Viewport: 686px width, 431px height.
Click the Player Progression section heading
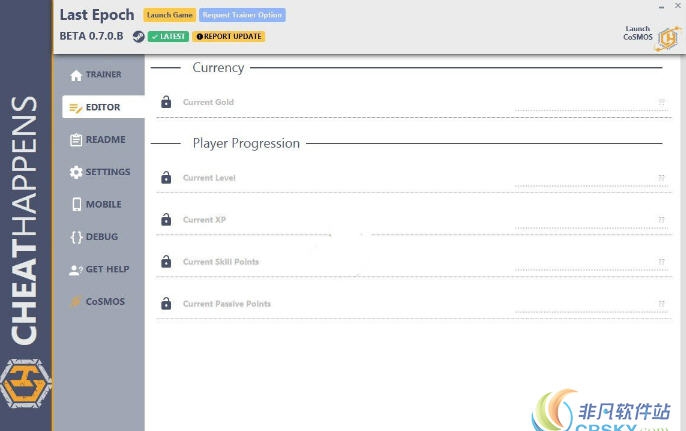click(x=246, y=144)
